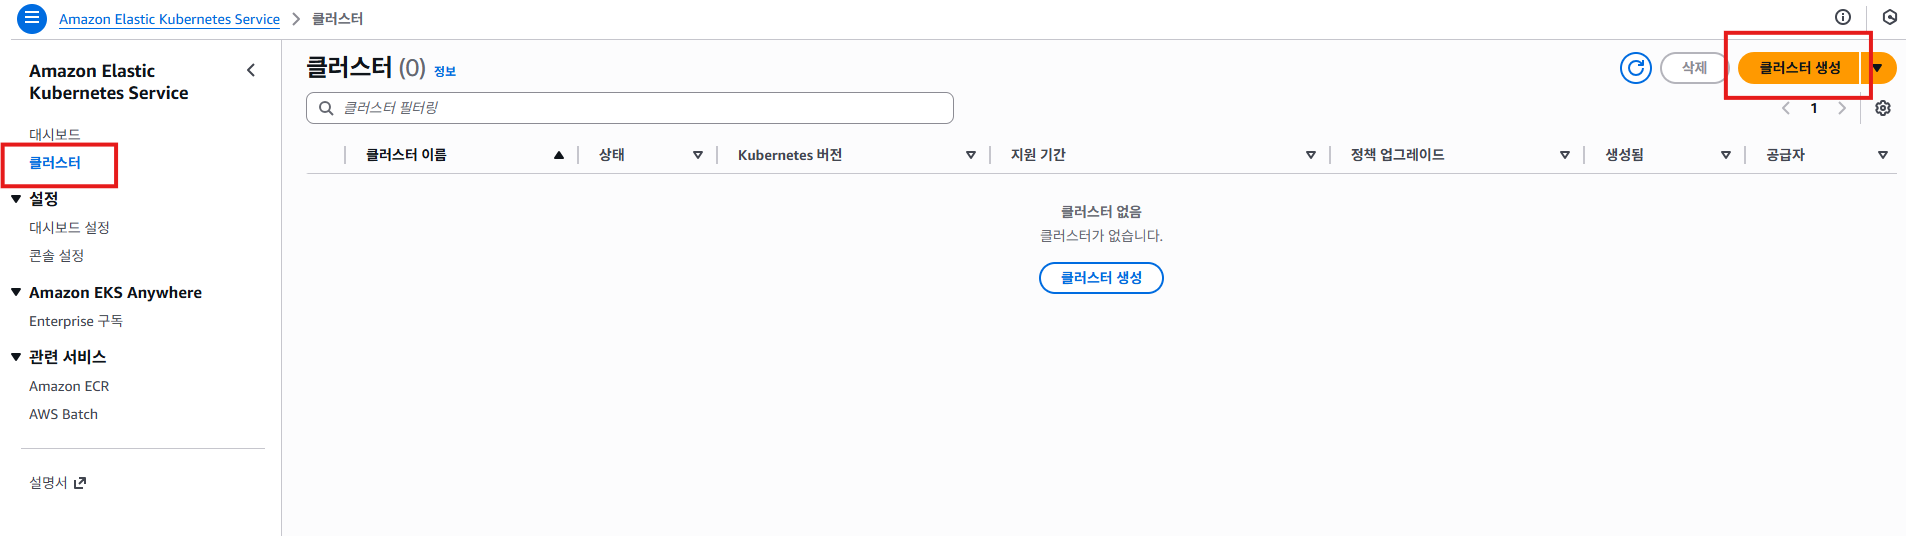Screen dimensions: 1906x536
Task: Click the orange 클러스터 생성 button
Action: (1799, 68)
